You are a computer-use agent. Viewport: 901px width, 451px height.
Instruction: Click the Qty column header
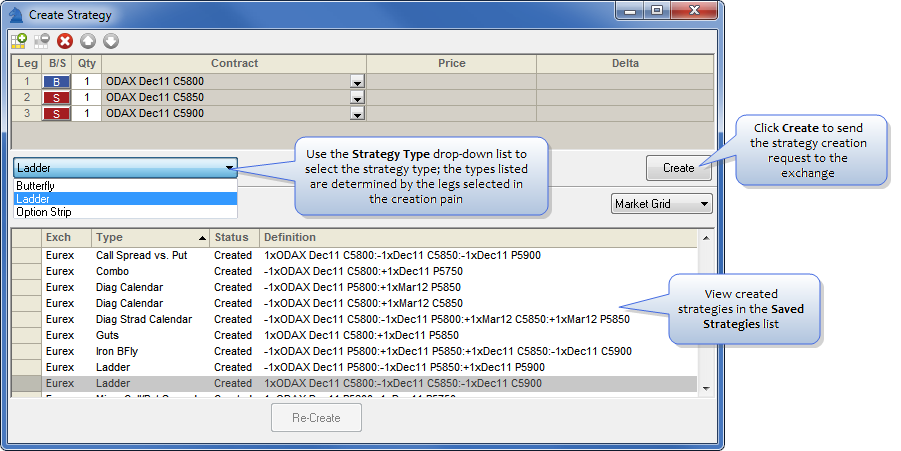(x=87, y=63)
